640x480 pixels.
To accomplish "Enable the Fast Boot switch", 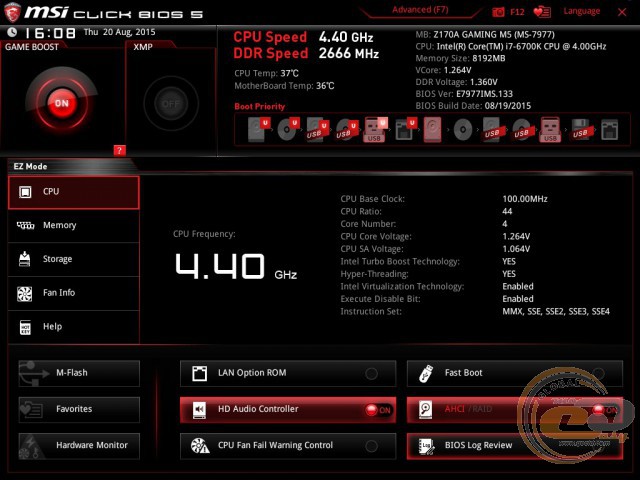I will point(598,372).
